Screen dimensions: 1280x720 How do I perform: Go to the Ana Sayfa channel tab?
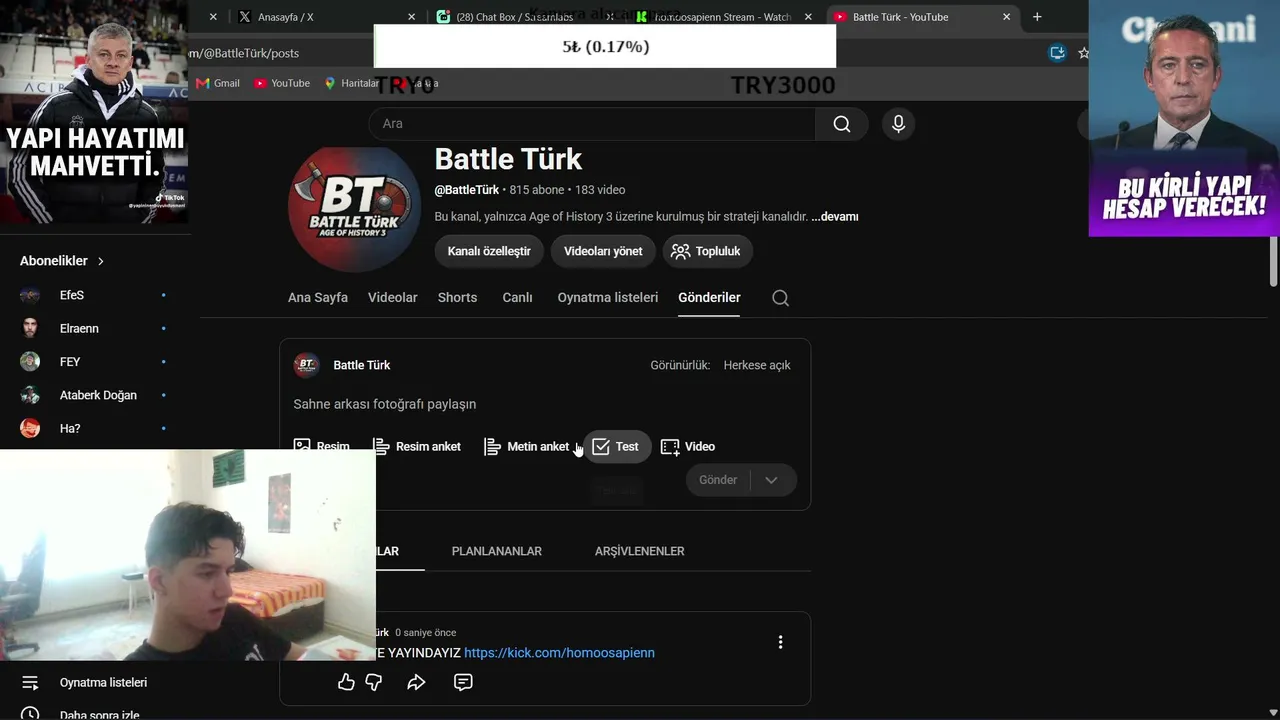point(318,297)
